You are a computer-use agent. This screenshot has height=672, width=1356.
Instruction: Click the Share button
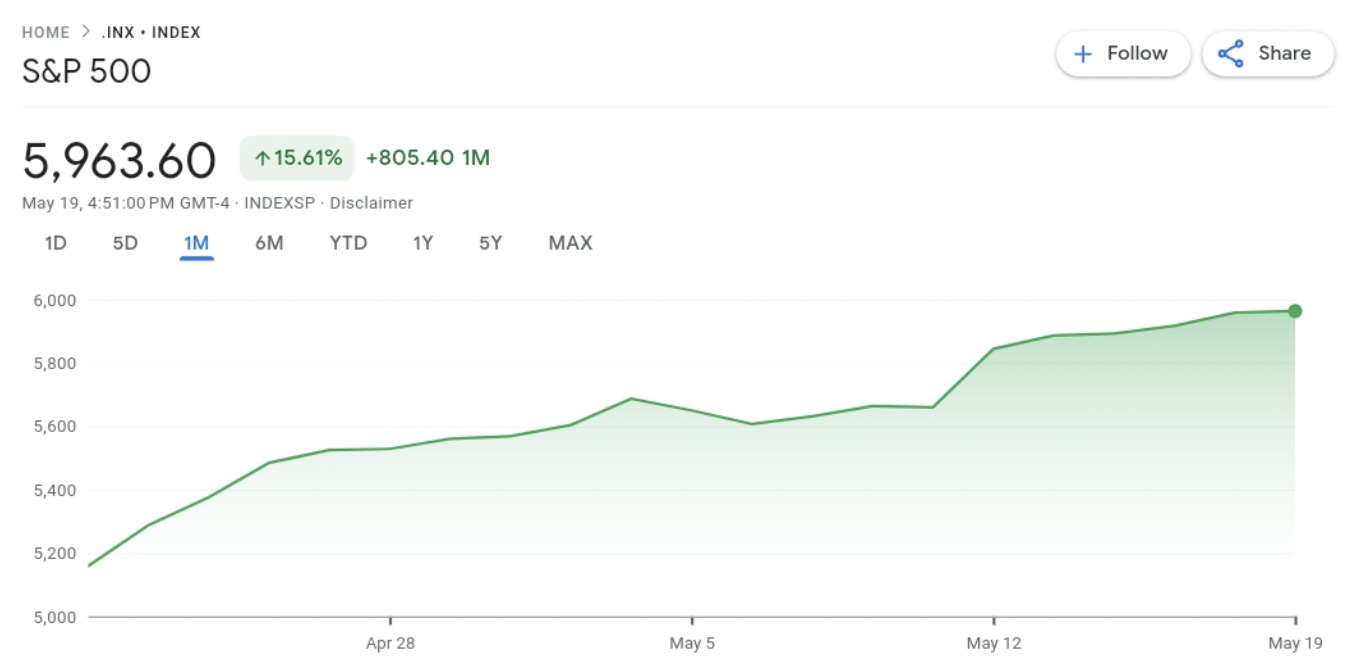coord(1268,54)
